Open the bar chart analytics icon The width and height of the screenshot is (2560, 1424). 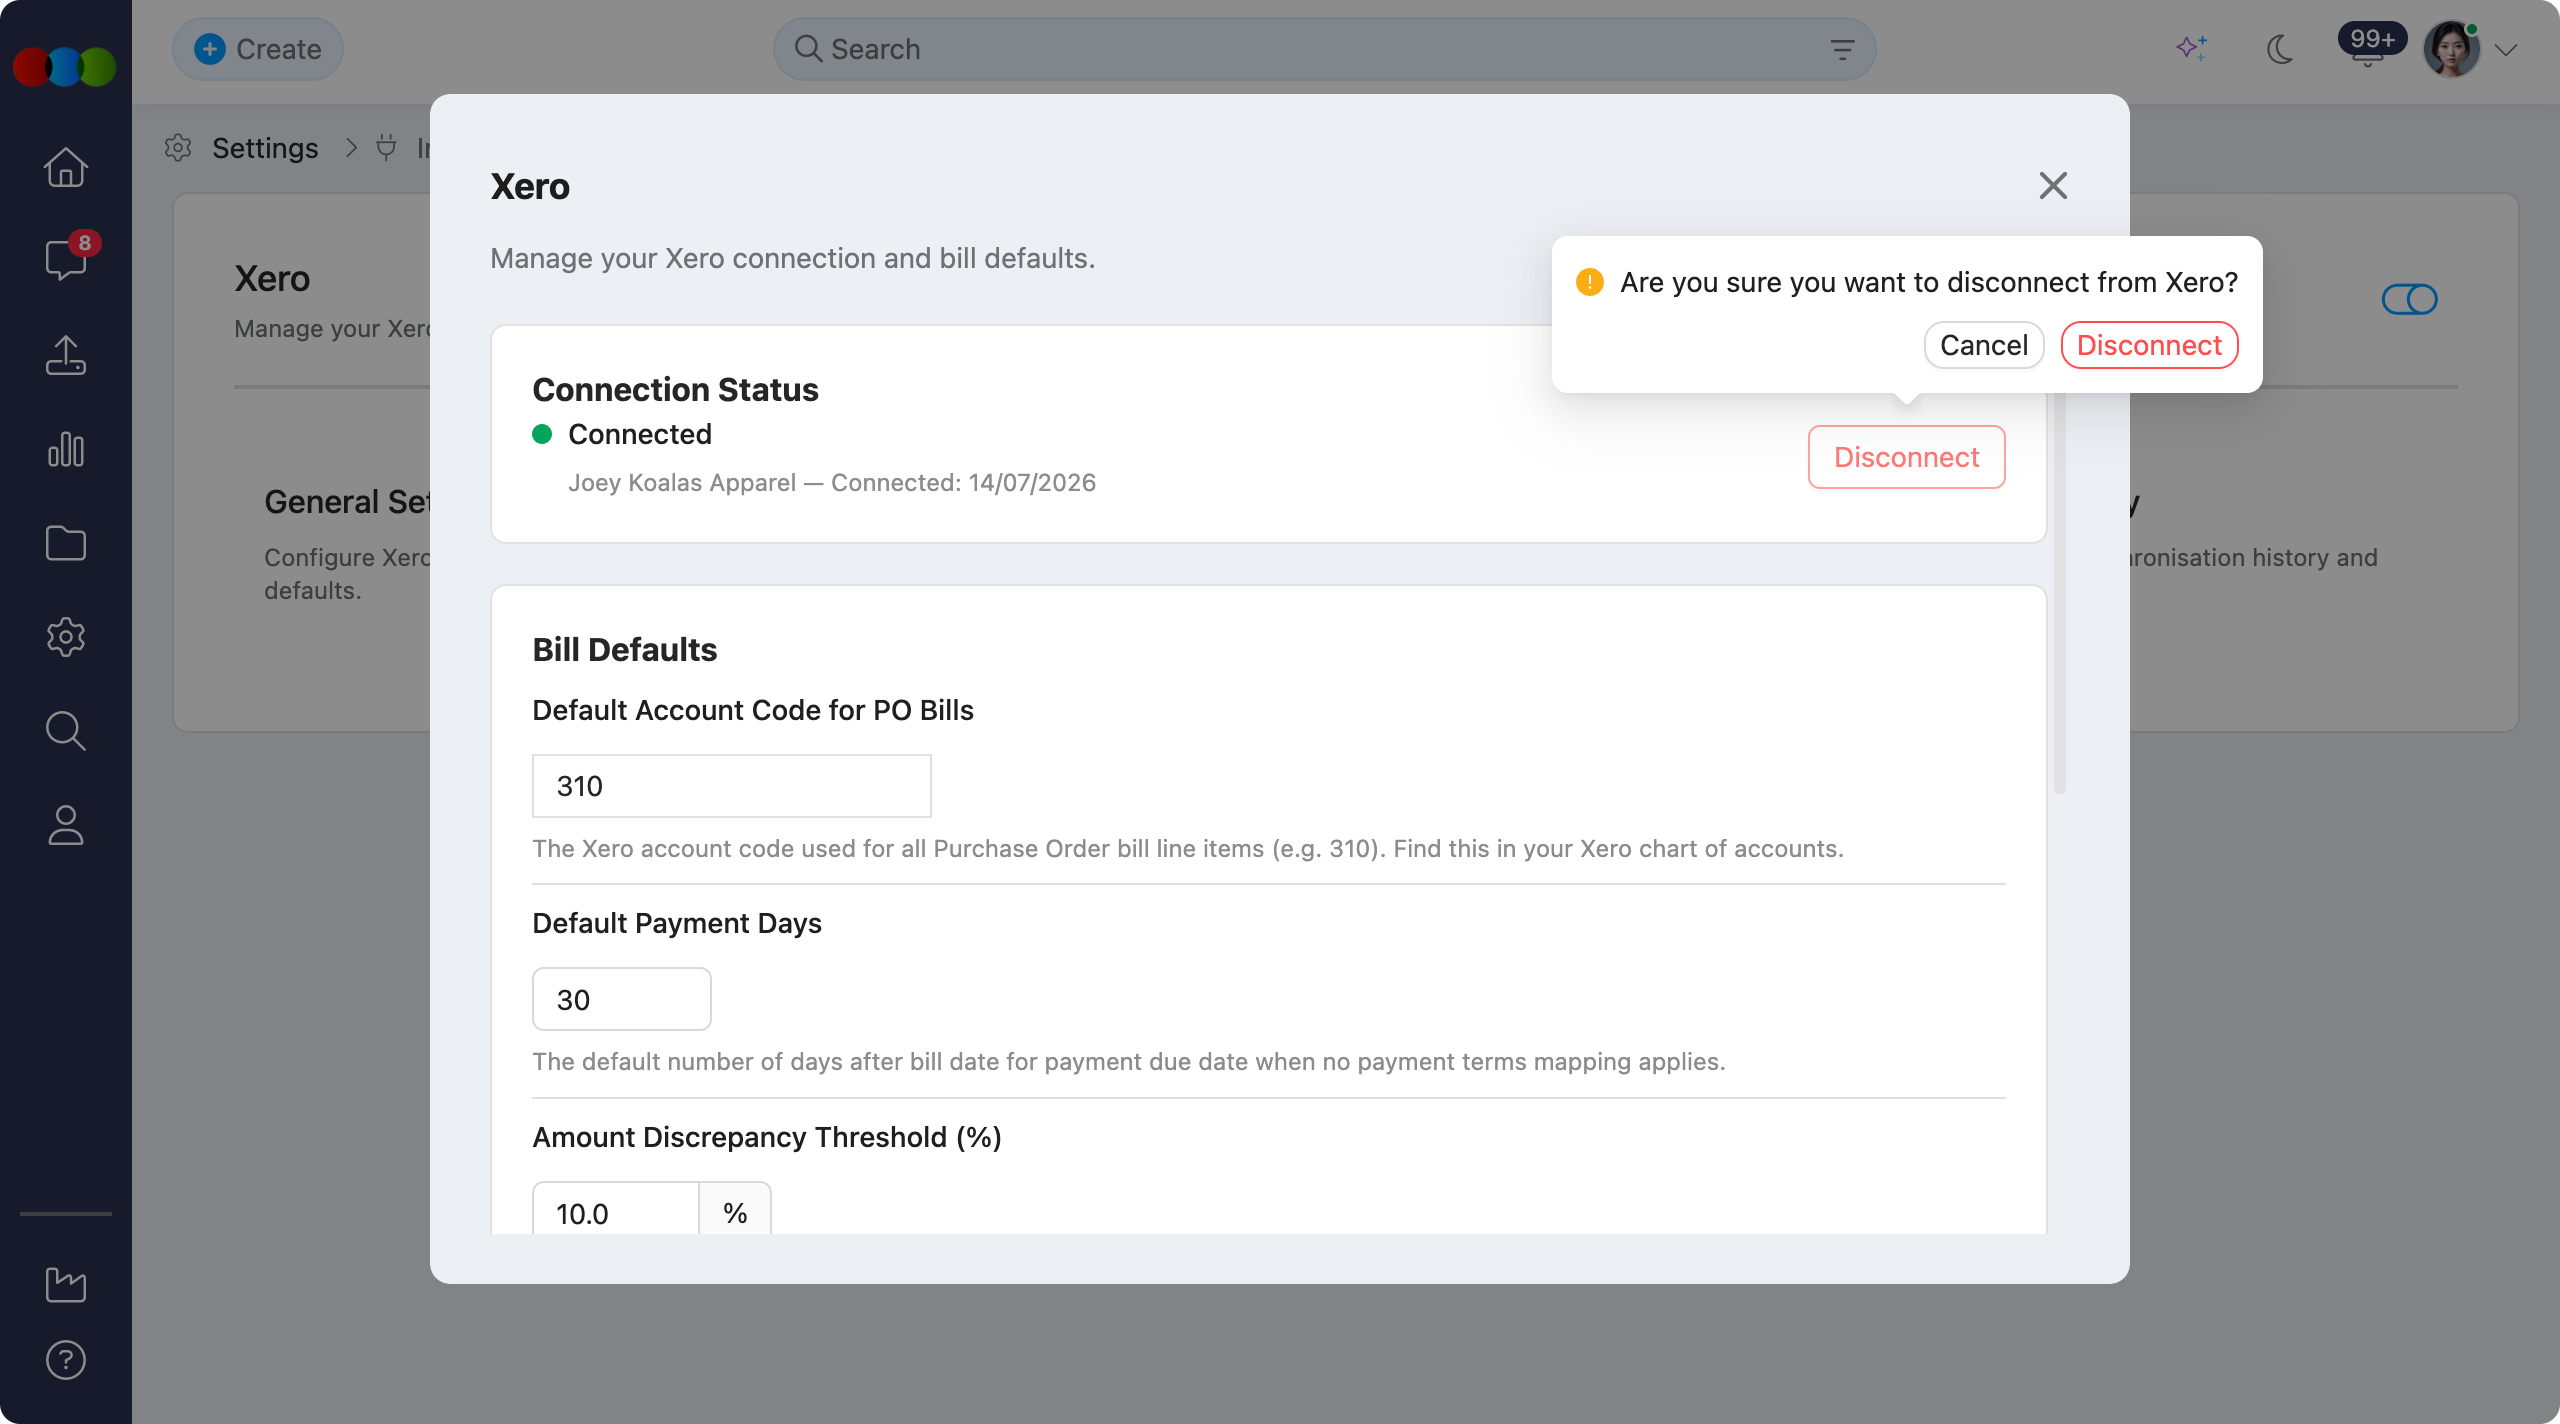tap(66, 449)
